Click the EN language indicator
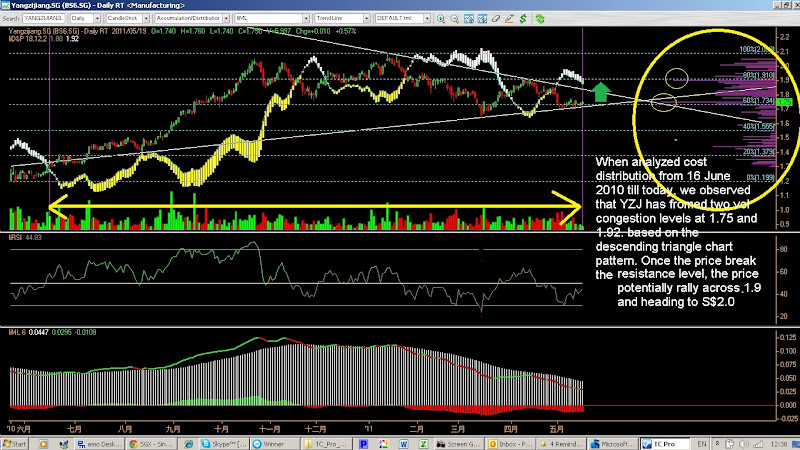The image size is (800, 450). 702,444
